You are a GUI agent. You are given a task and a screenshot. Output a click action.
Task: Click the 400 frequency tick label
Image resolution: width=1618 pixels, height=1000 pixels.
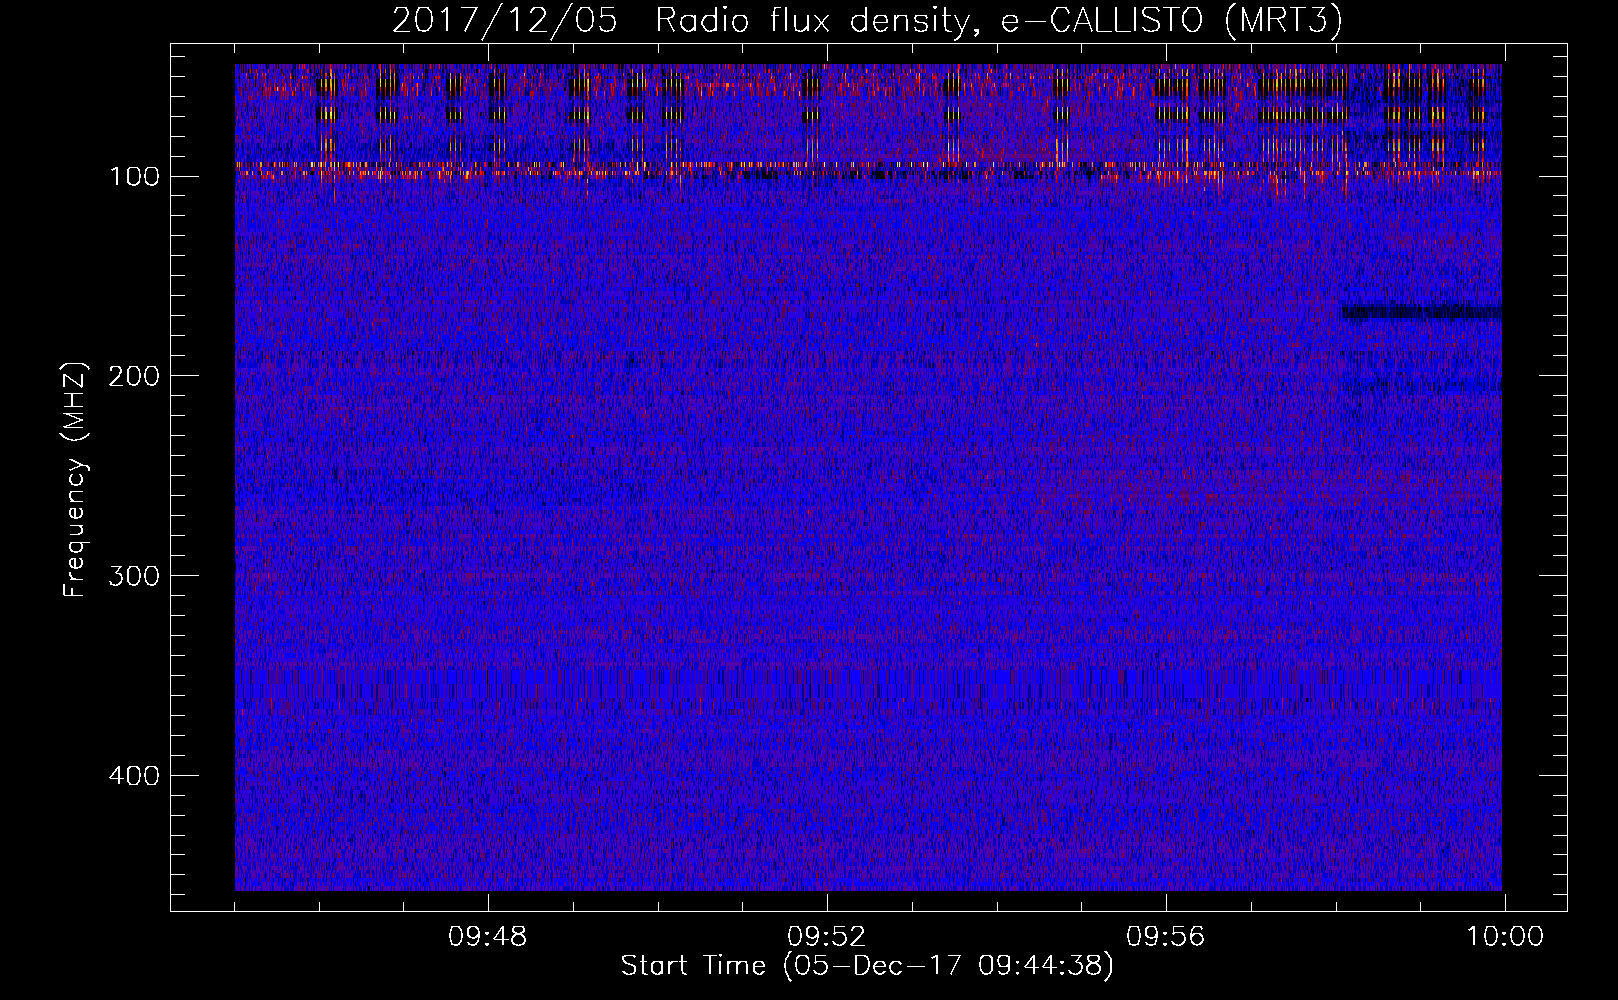[x=135, y=776]
